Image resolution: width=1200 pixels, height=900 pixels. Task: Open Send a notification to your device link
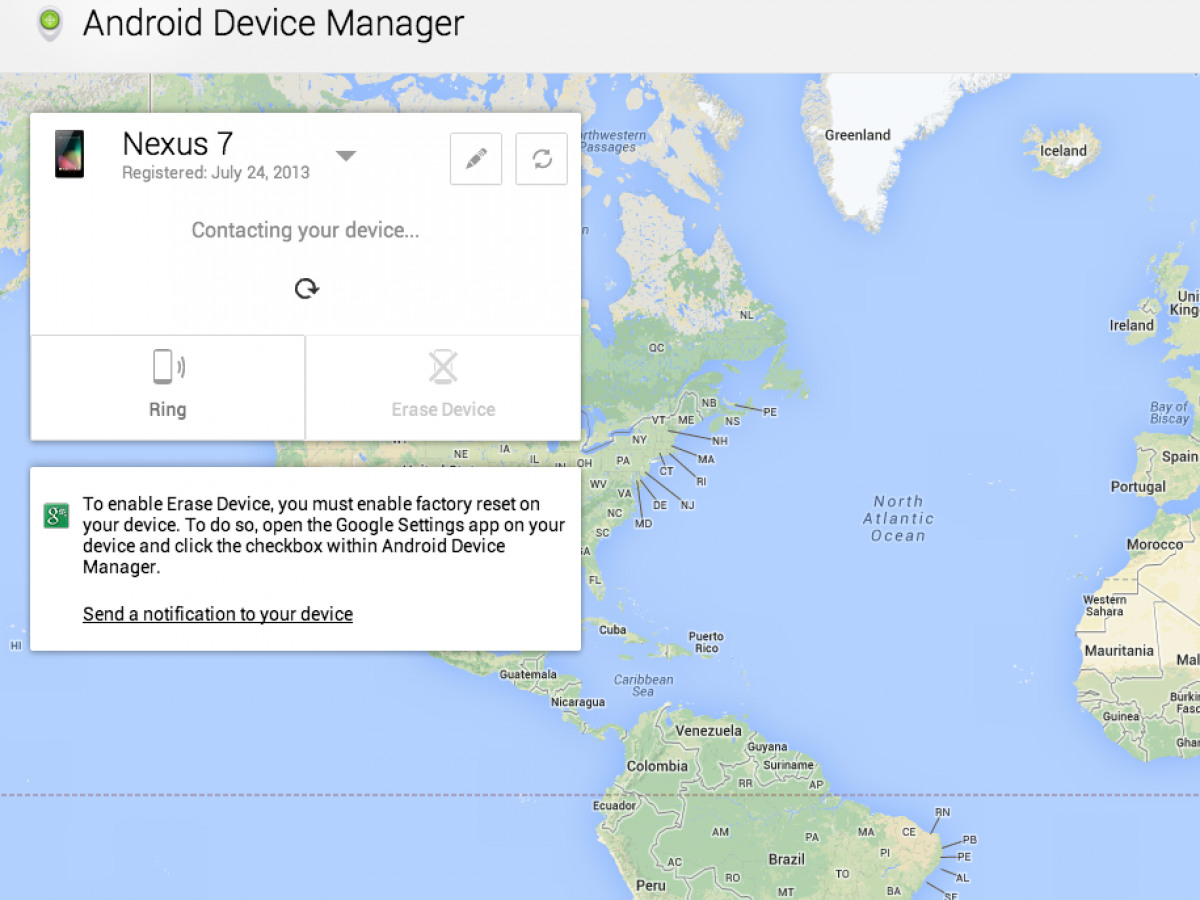218,614
